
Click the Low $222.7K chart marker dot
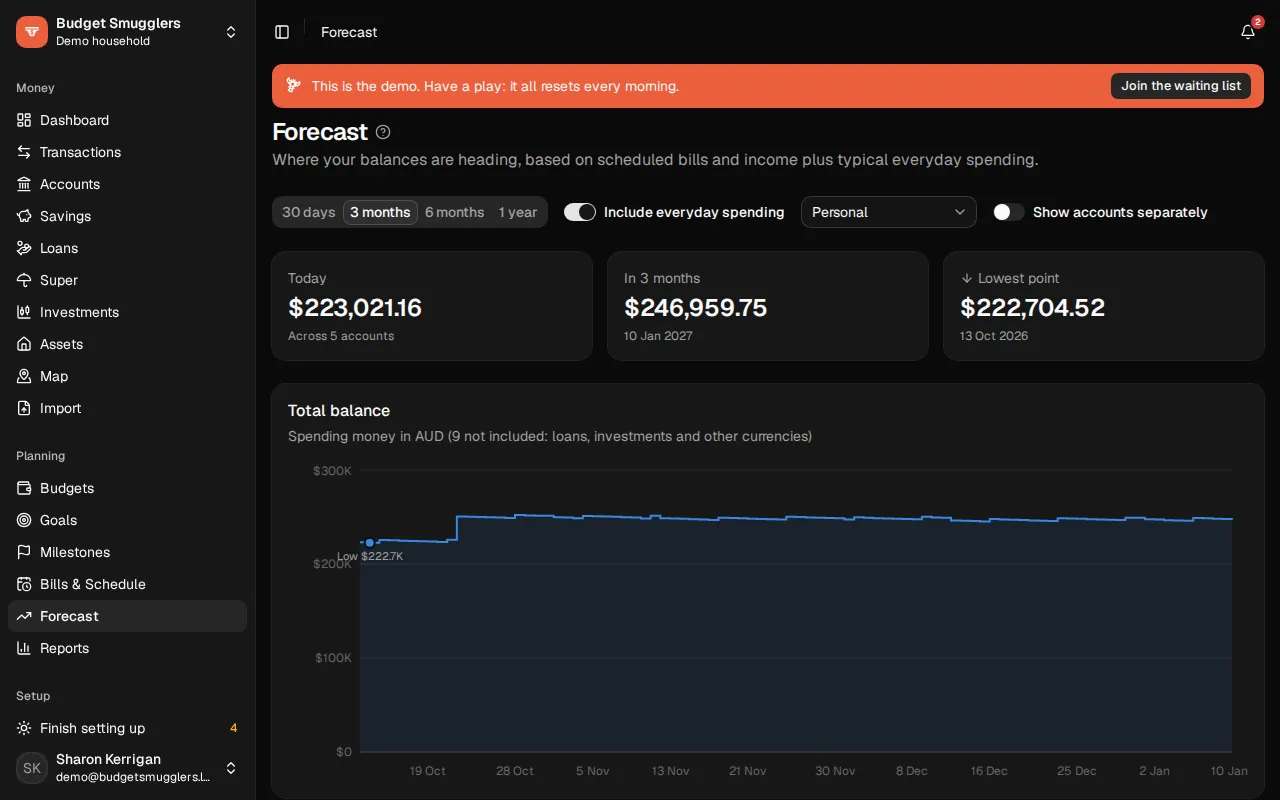coord(370,542)
